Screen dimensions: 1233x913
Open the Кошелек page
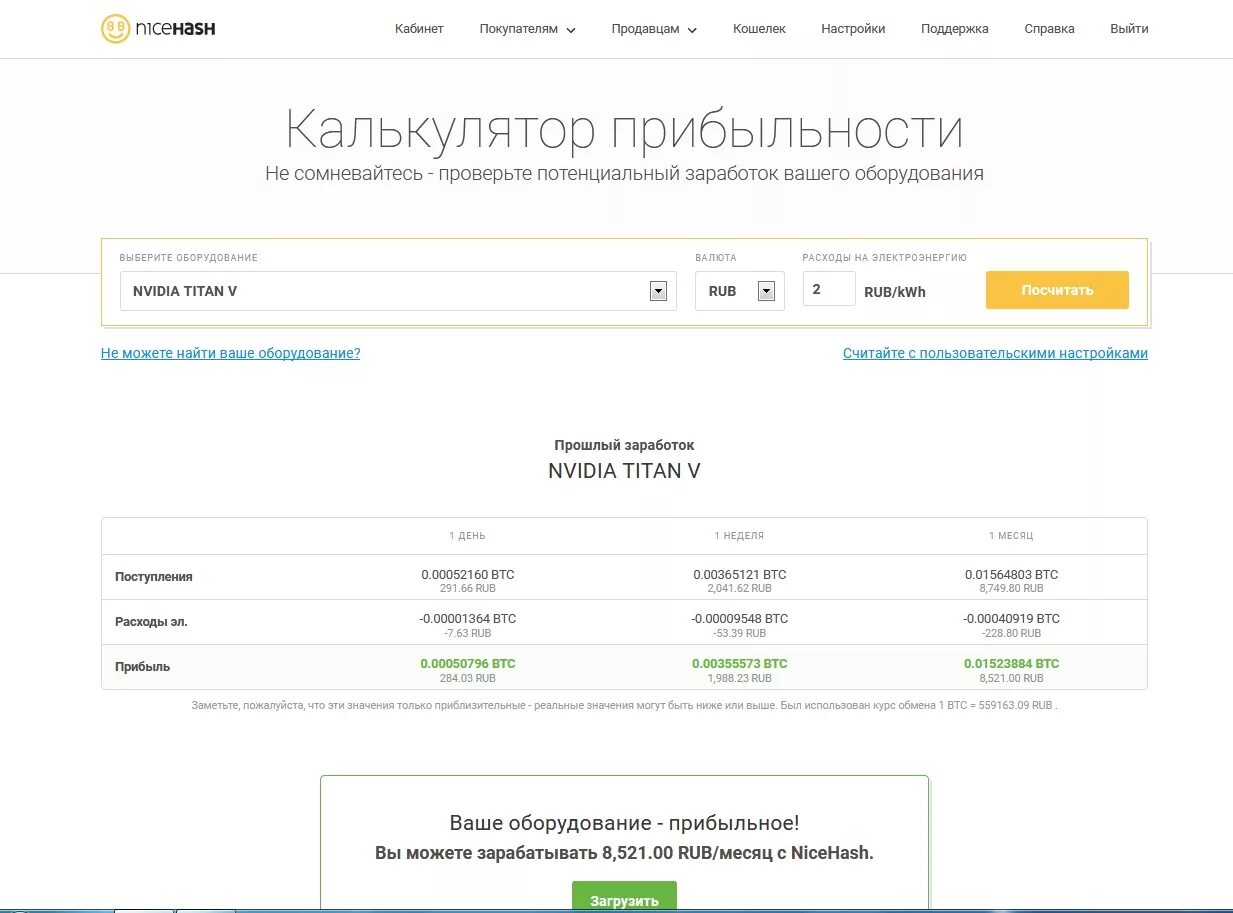759,29
